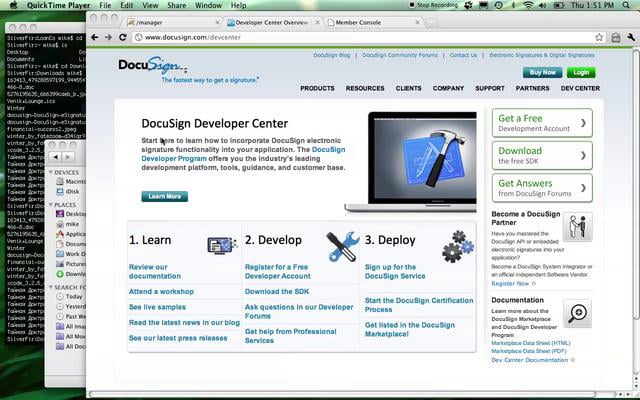Open Get listed in the DocuSign Marketplace link
Image resolution: width=640 pixels, height=400 pixels.
pyautogui.click(x=409, y=329)
